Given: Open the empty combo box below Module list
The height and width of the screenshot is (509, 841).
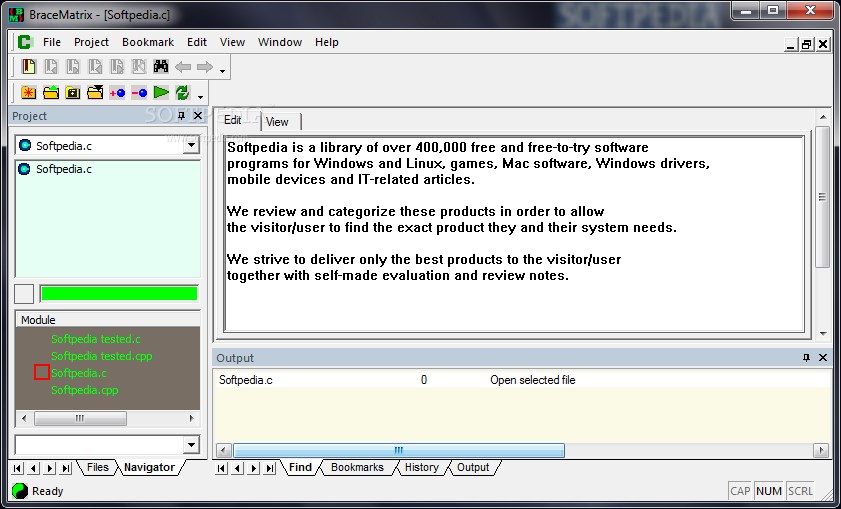Looking at the screenshot, I should point(191,445).
